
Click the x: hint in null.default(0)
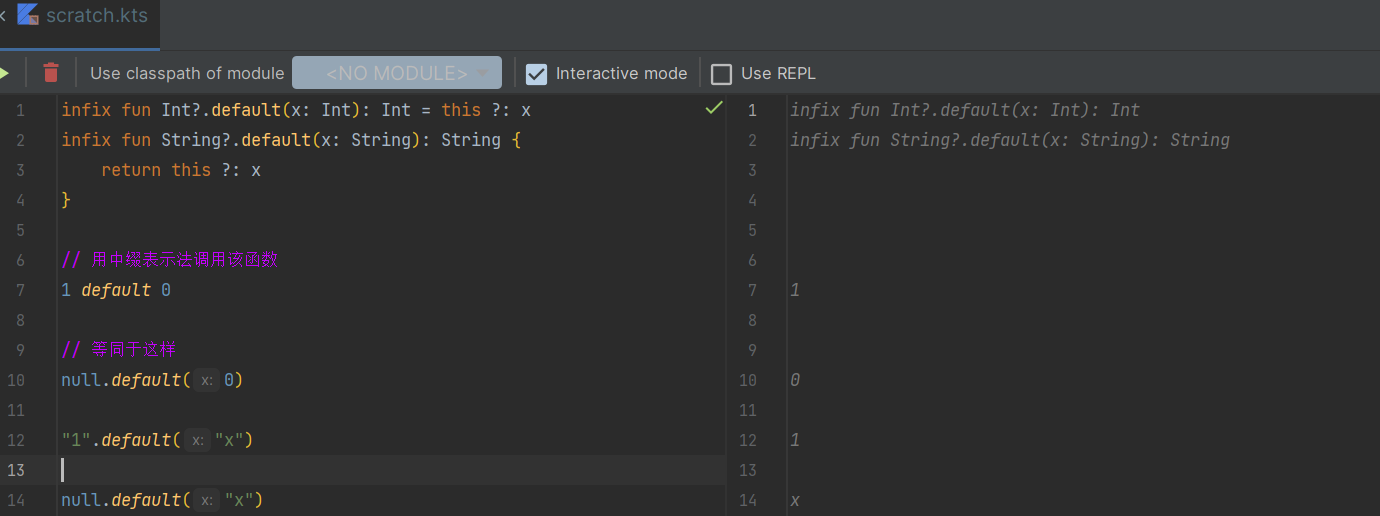click(x=206, y=380)
